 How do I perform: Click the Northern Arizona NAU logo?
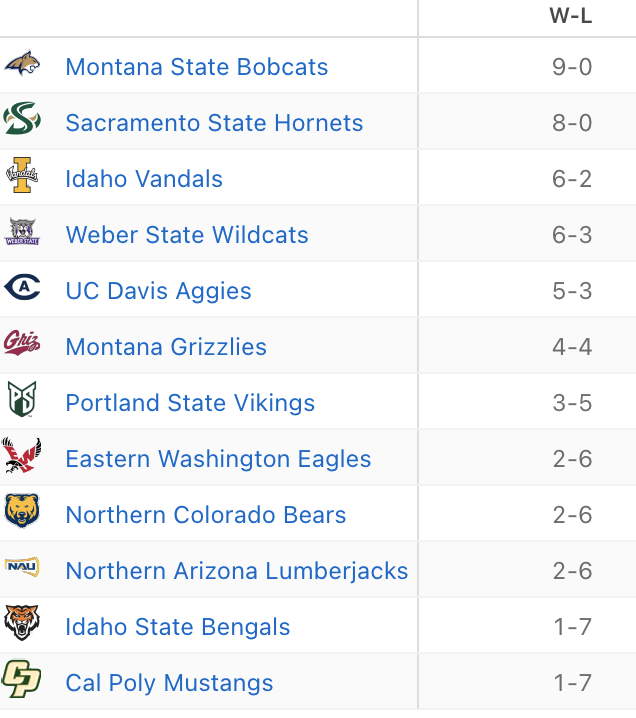22,568
